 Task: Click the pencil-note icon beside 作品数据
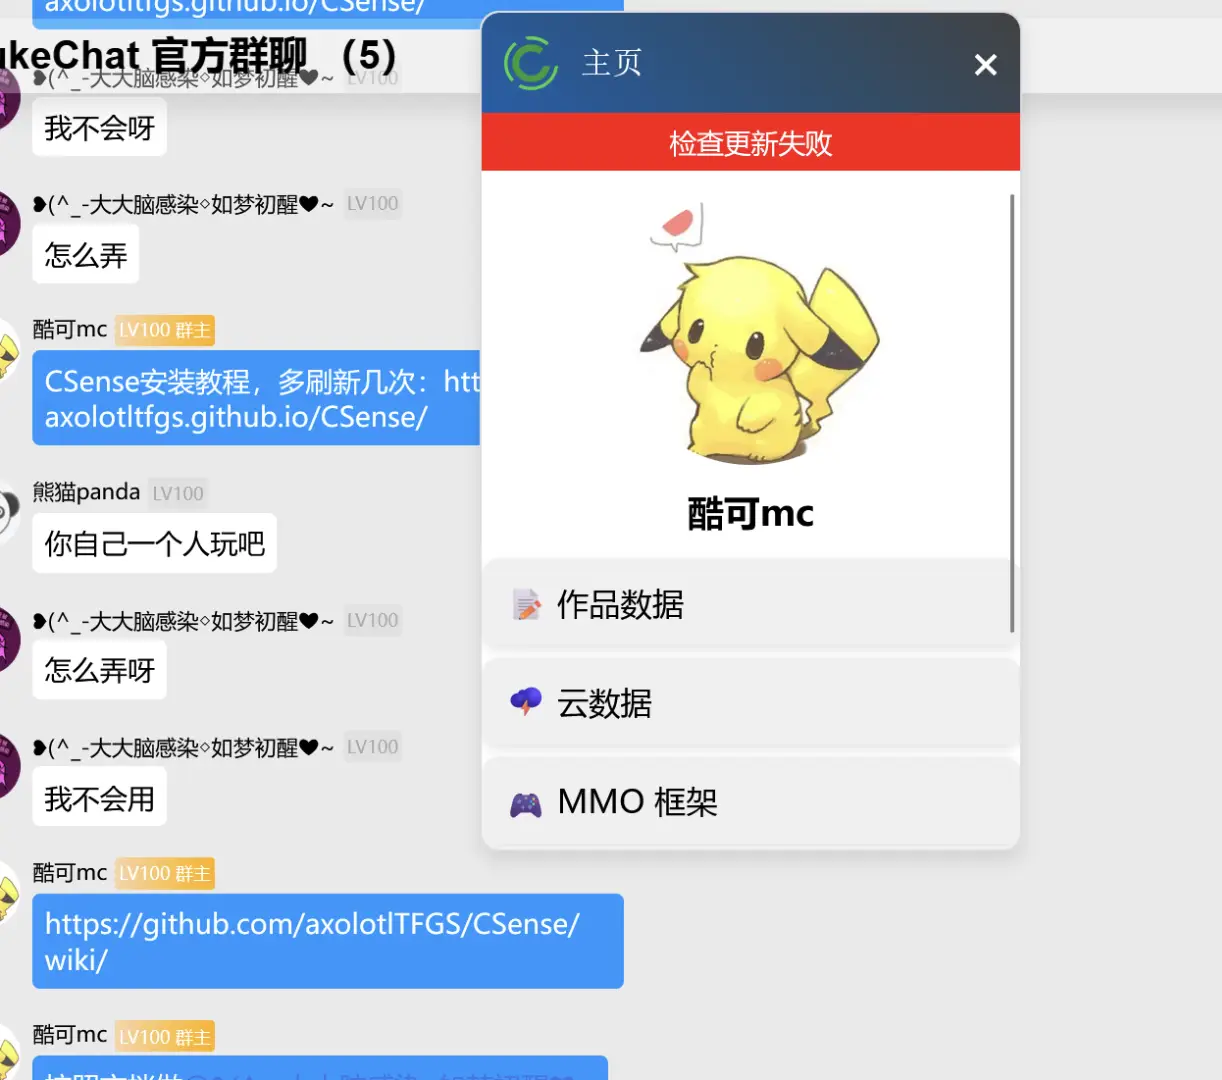click(526, 605)
